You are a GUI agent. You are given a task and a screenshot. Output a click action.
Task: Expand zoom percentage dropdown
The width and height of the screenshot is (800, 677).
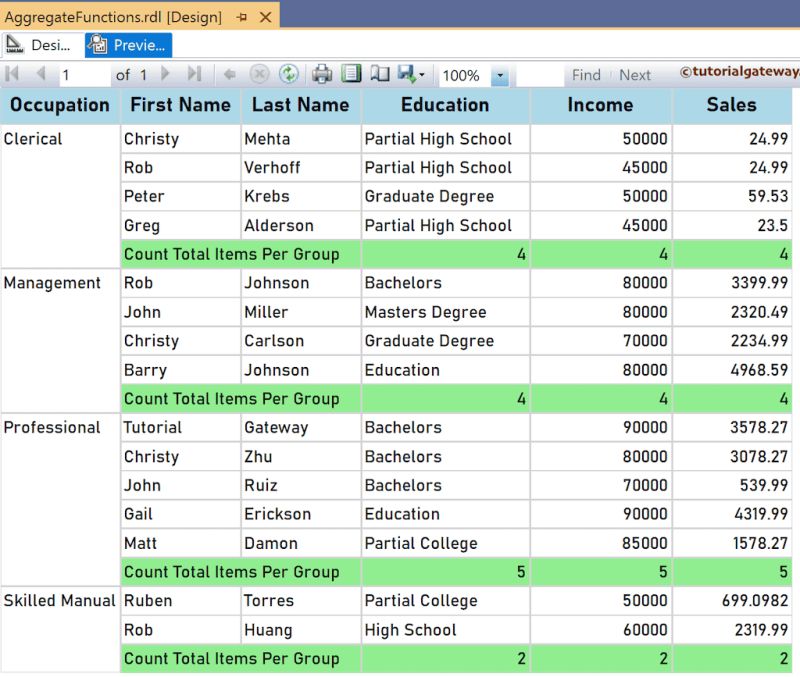coord(500,76)
